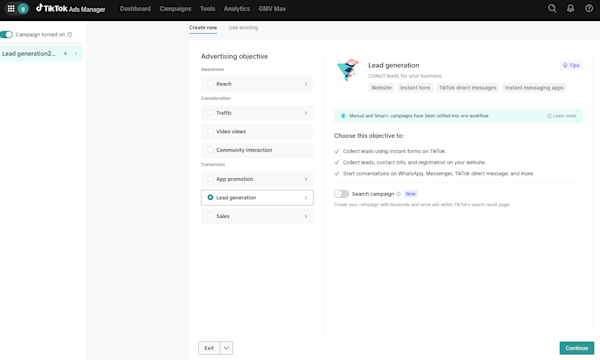Click the Website tag

point(381,88)
